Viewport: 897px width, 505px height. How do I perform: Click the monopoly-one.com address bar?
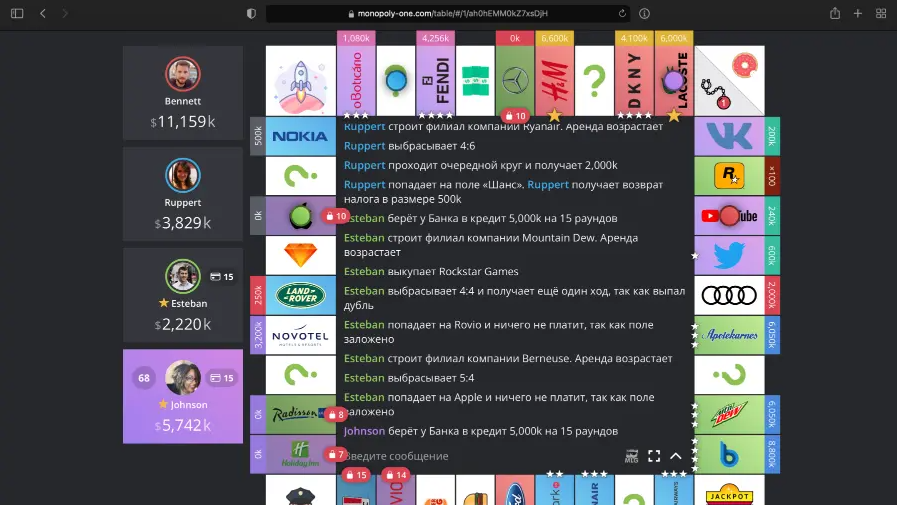[448, 13]
